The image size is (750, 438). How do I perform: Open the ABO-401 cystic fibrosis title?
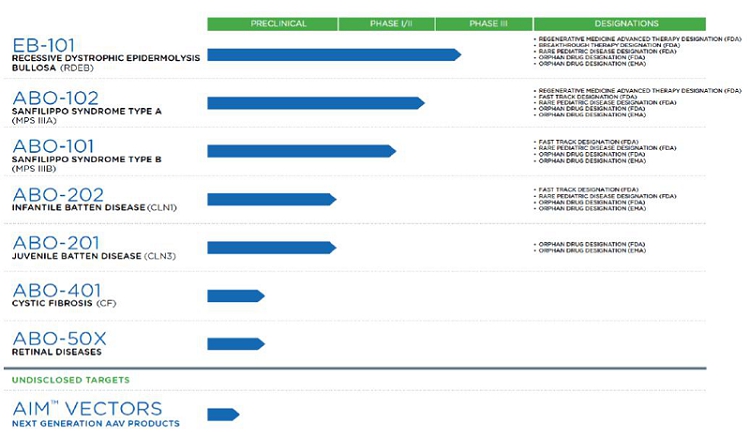[56, 290]
